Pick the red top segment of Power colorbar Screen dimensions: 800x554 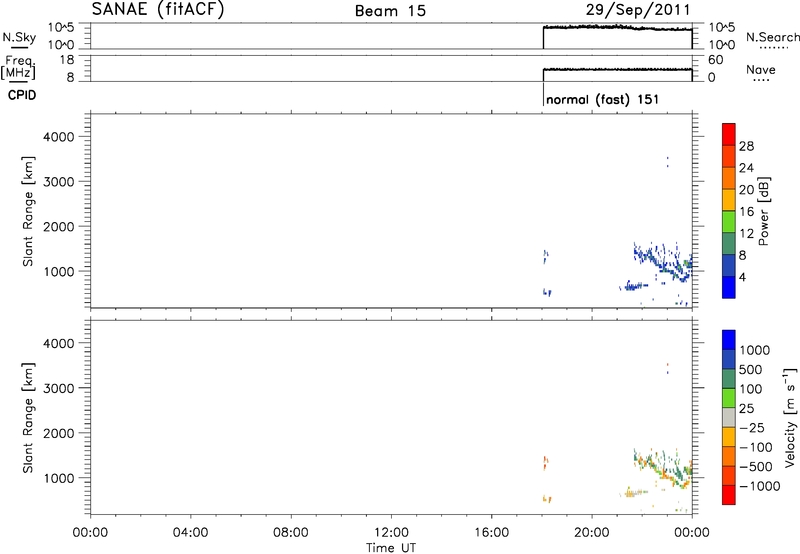coord(729,134)
